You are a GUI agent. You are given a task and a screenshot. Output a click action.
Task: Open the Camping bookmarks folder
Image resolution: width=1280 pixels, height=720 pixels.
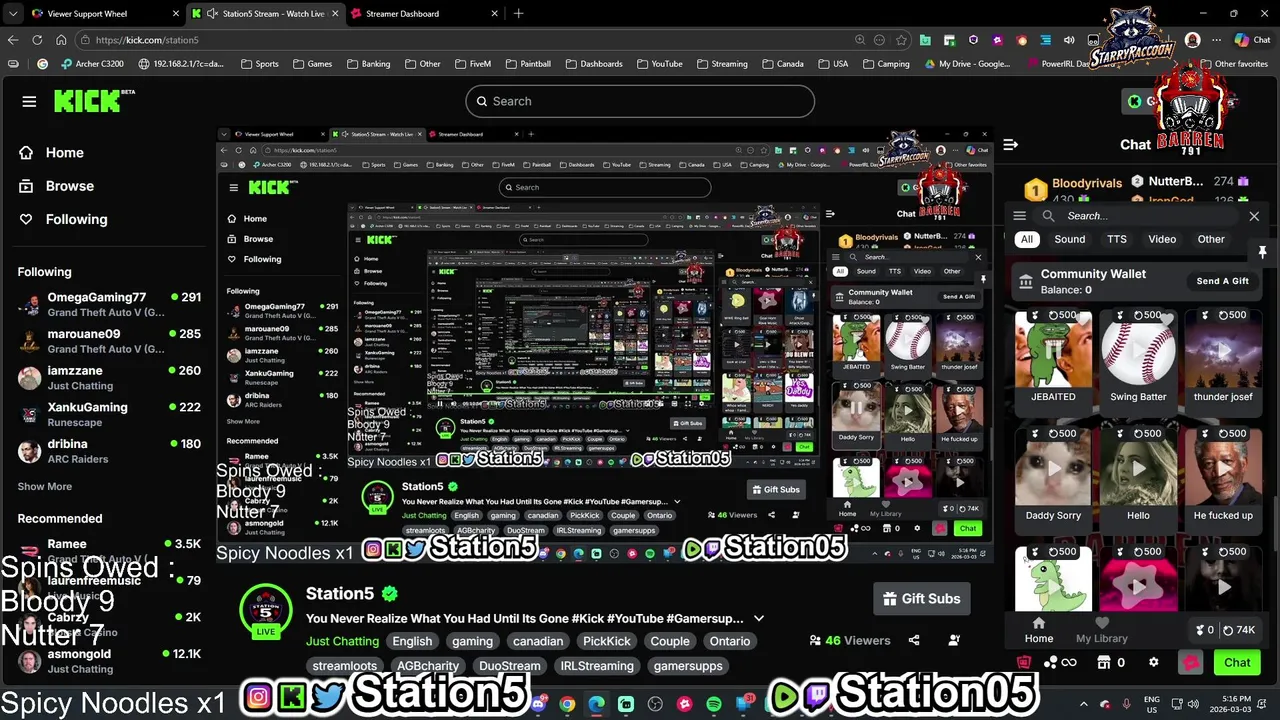pos(884,64)
